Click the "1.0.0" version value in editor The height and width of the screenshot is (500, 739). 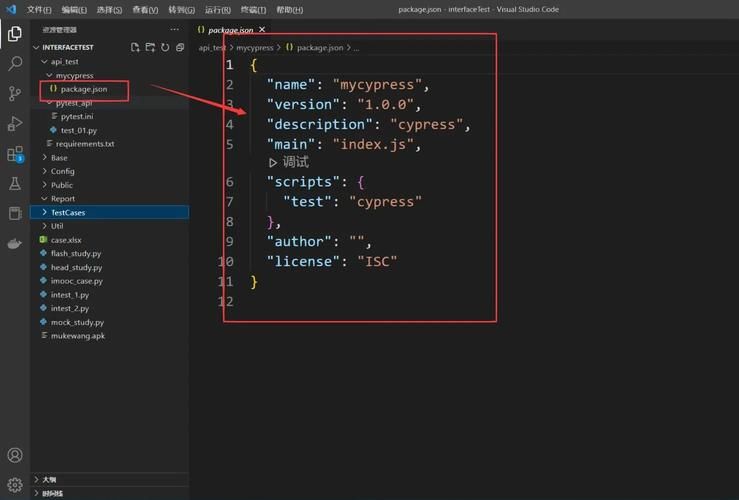pyautogui.click(x=386, y=105)
